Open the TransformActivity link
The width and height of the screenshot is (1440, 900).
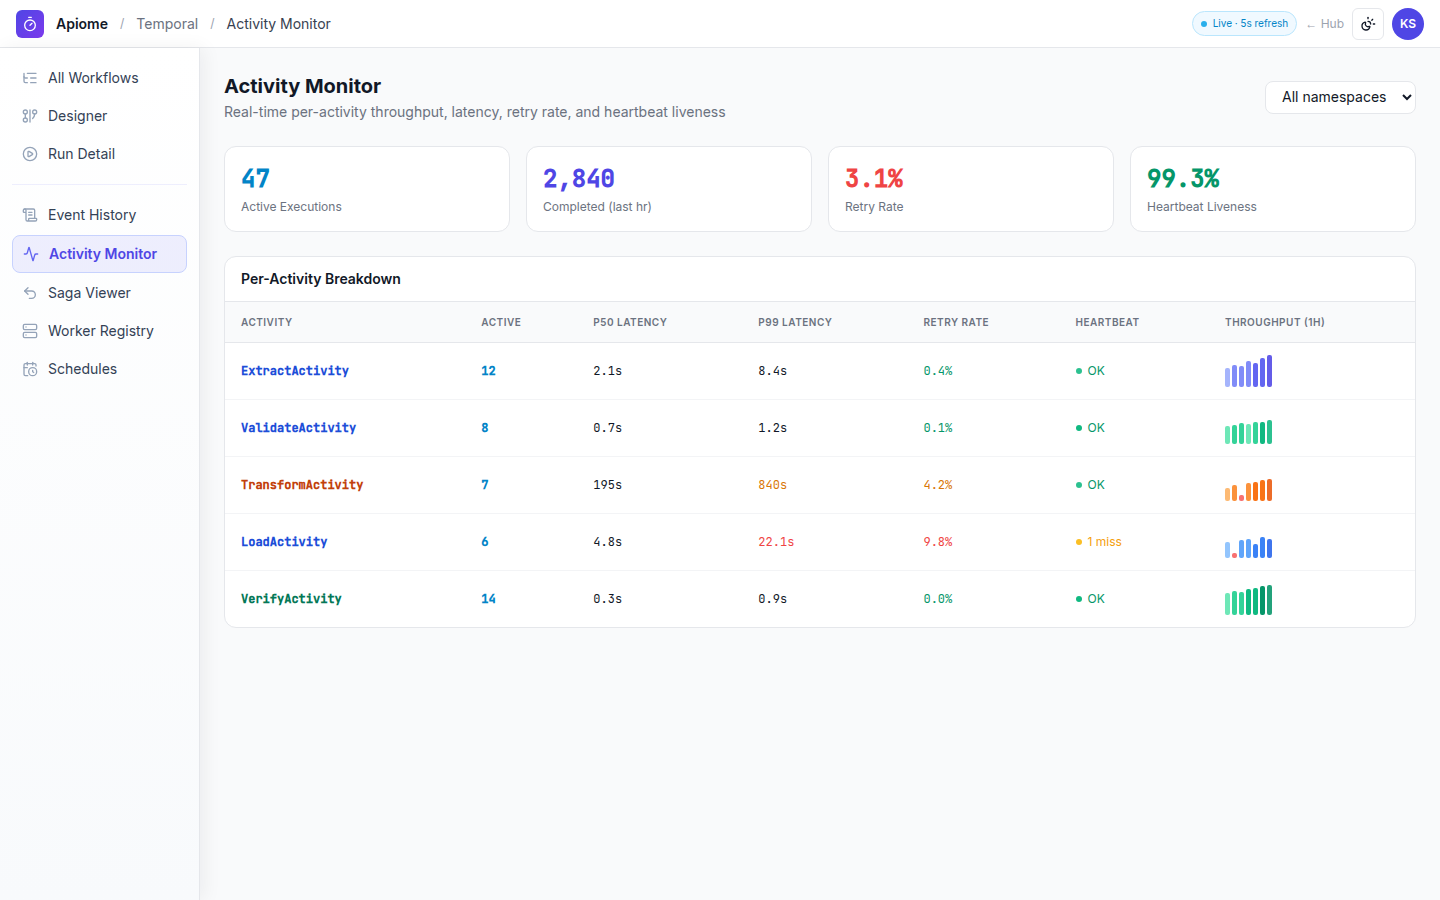tap(302, 485)
